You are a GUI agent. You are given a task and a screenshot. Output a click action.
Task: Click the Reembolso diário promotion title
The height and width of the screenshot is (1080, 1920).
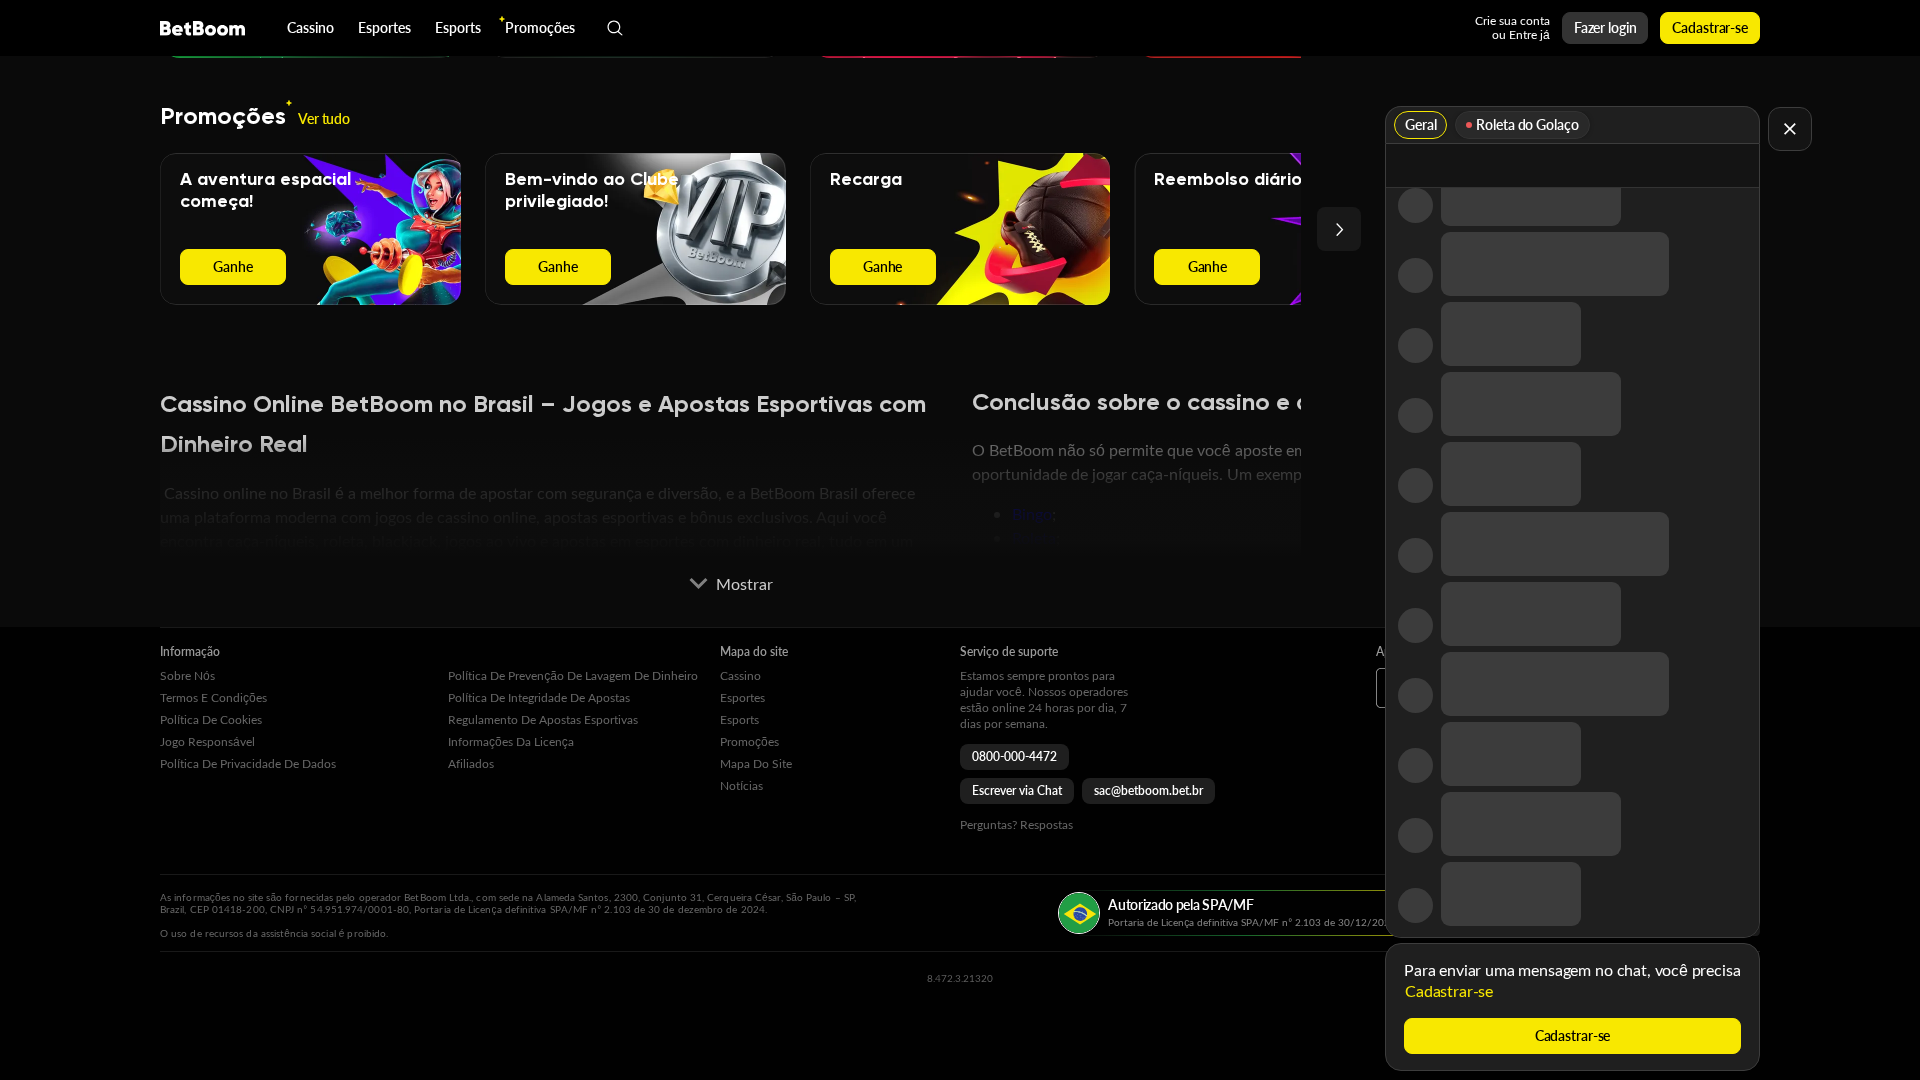coord(1228,180)
